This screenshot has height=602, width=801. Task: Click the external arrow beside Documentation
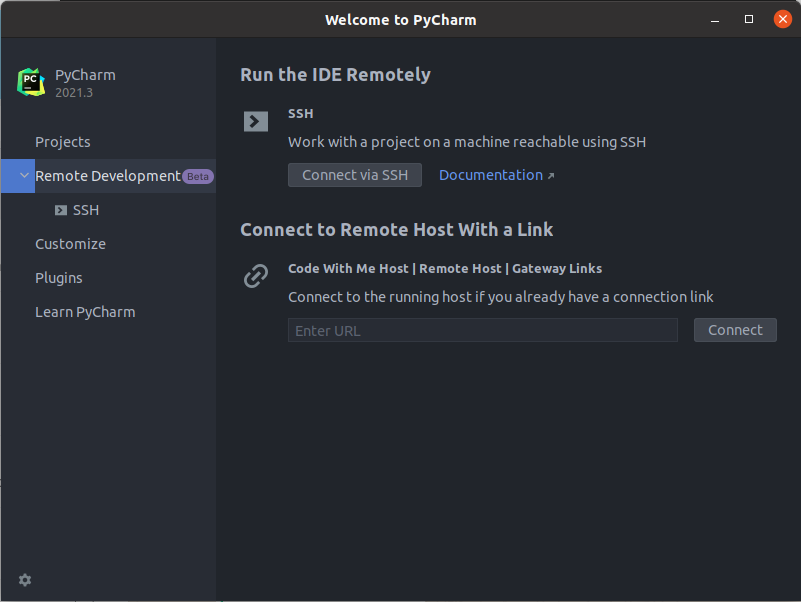tap(551, 176)
